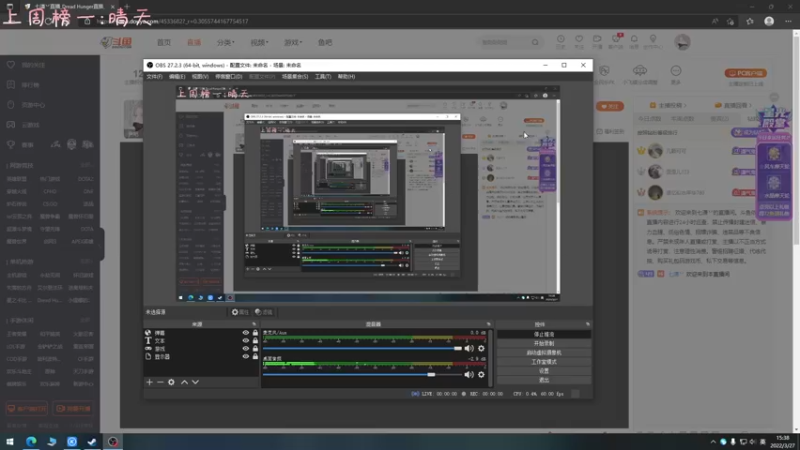Toggle visibility eye for the 显示器 source
The height and width of the screenshot is (450, 800).
point(246,357)
